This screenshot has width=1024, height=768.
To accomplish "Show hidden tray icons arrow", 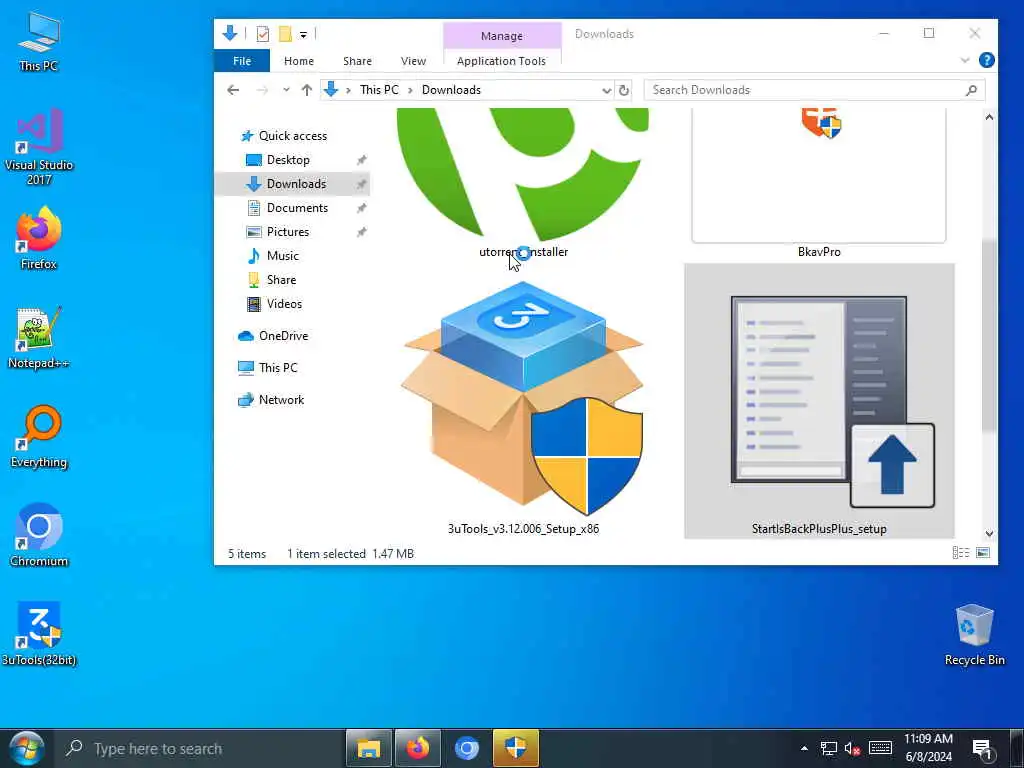I will point(805,748).
